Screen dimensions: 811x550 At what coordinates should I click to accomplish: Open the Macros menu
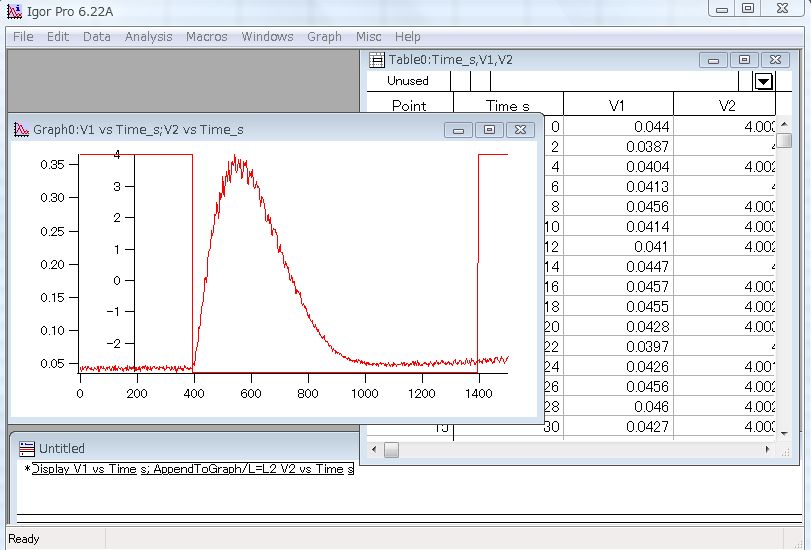206,37
